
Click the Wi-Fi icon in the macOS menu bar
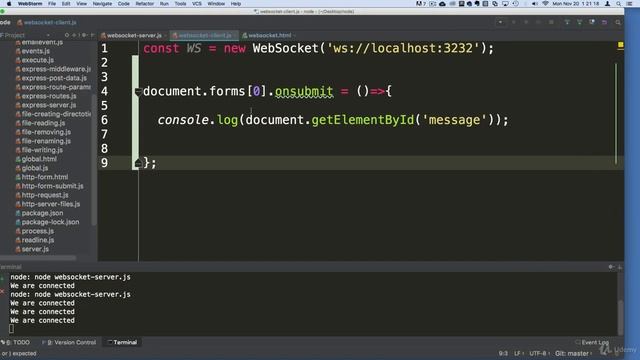545,4
